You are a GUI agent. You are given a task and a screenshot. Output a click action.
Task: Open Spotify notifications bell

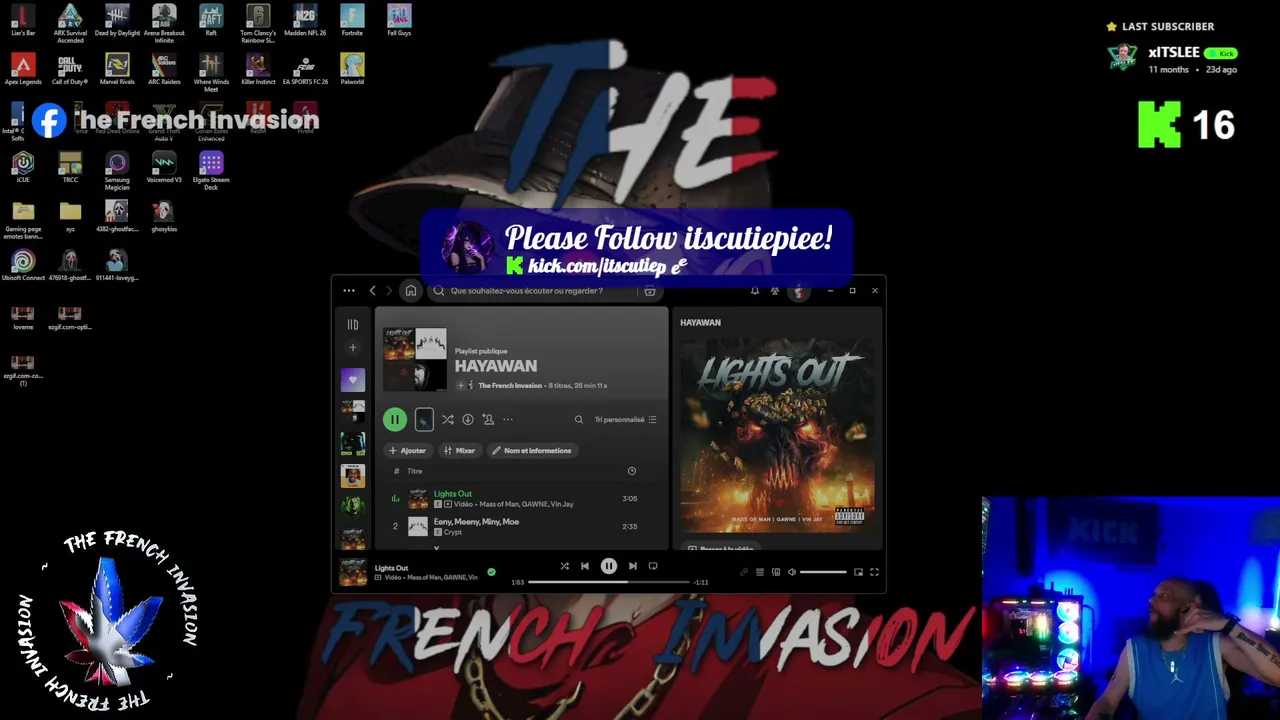coord(754,291)
